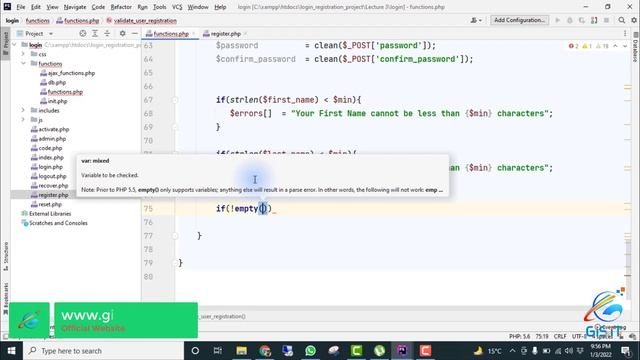The image size is (640, 360).
Task: Go to next highlighted error arrow
Action: coord(625,46)
